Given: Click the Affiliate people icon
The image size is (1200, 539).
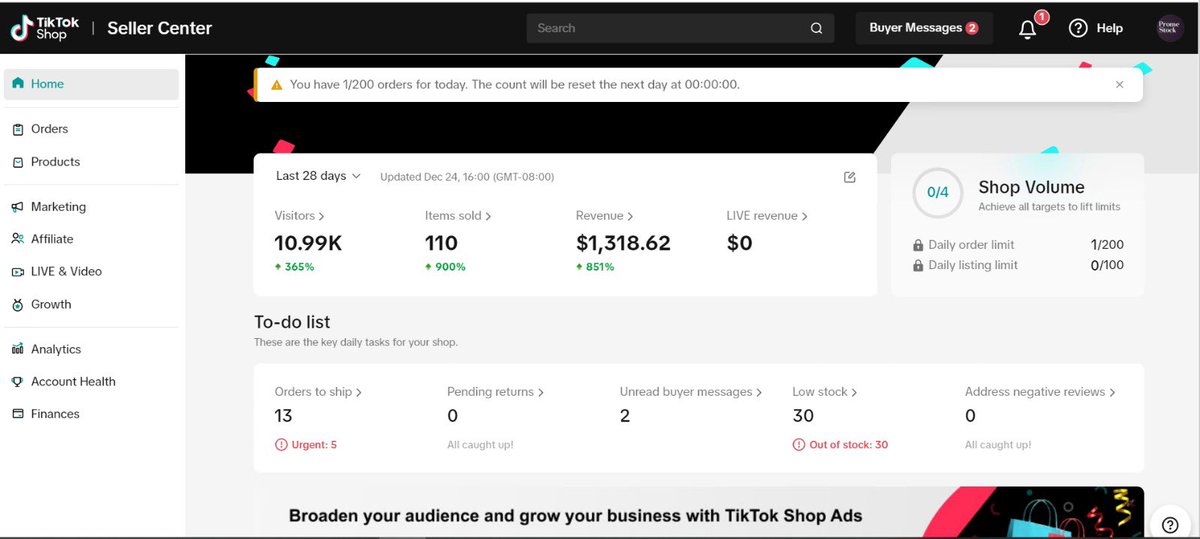Looking at the screenshot, I should pyautogui.click(x=18, y=239).
